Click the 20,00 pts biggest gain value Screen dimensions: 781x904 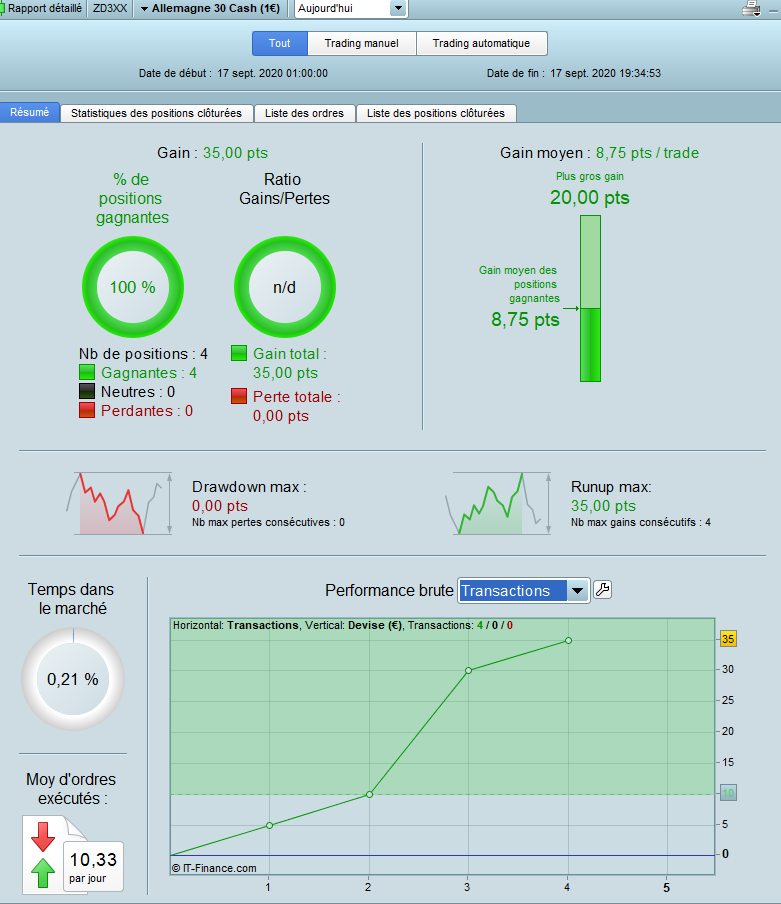coord(590,197)
